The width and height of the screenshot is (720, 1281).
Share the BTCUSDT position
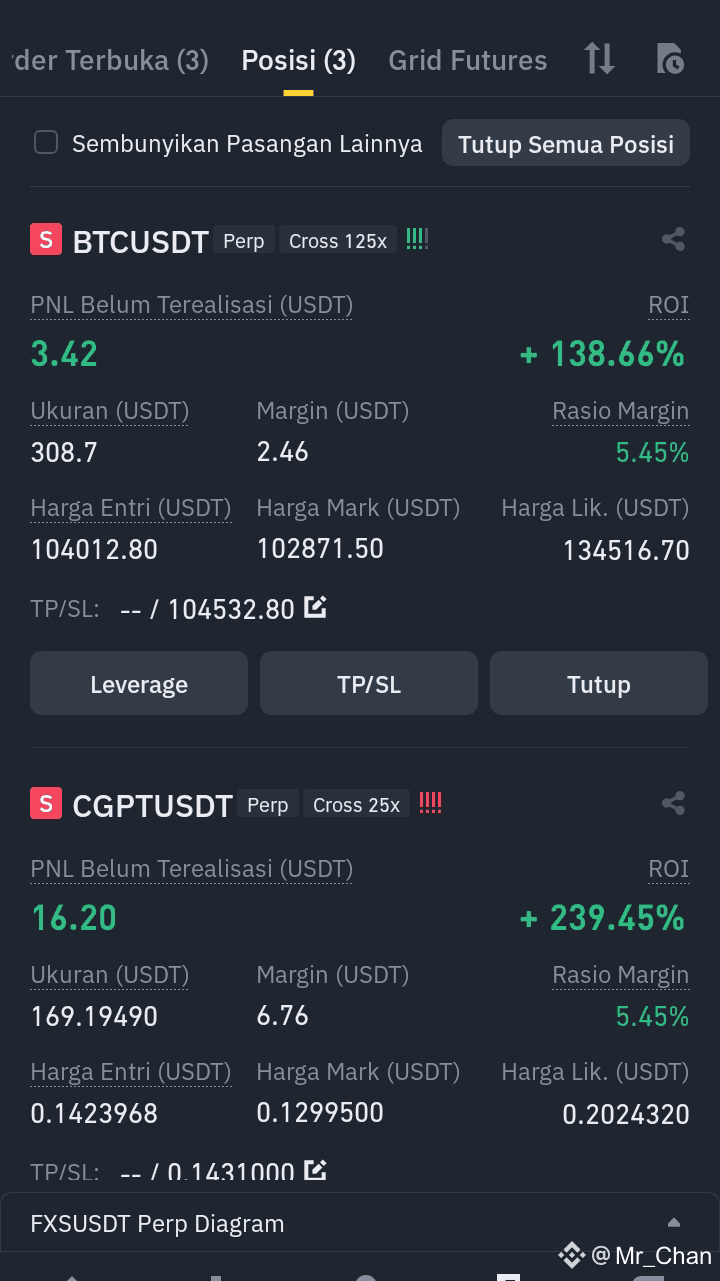point(673,239)
